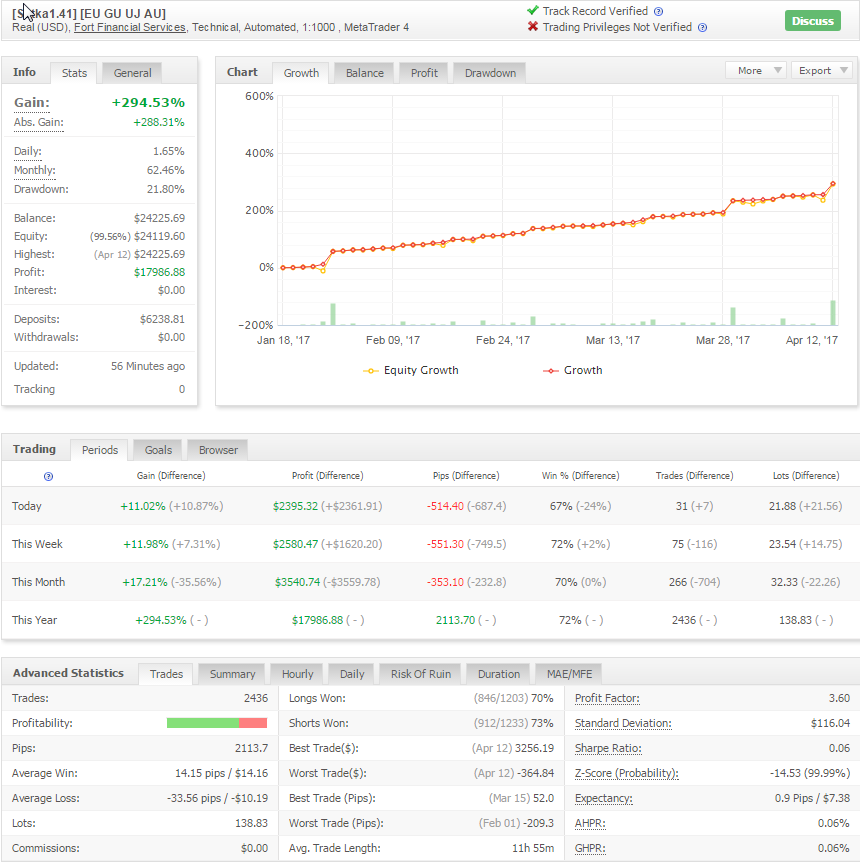The height and width of the screenshot is (862, 860).
Task: Click the Profit Factor label link
Action: pyautogui.click(x=607, y=698)
